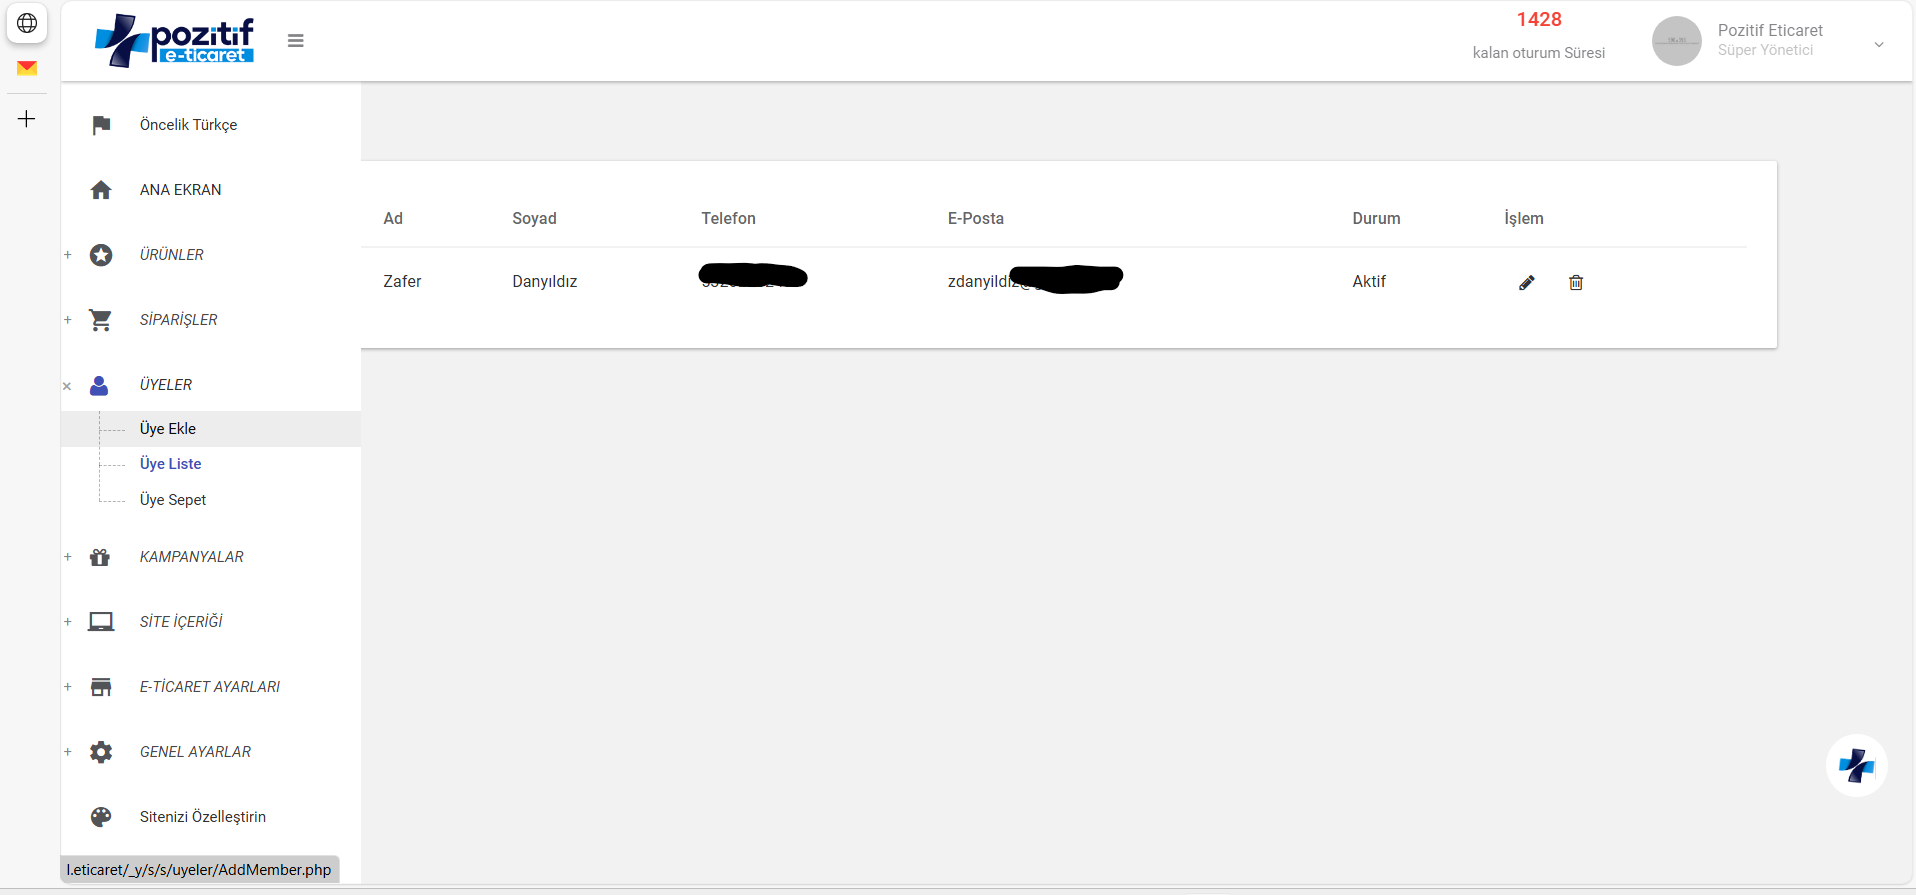Delete member Zafer using trash icon

[x=1576, y=283]
